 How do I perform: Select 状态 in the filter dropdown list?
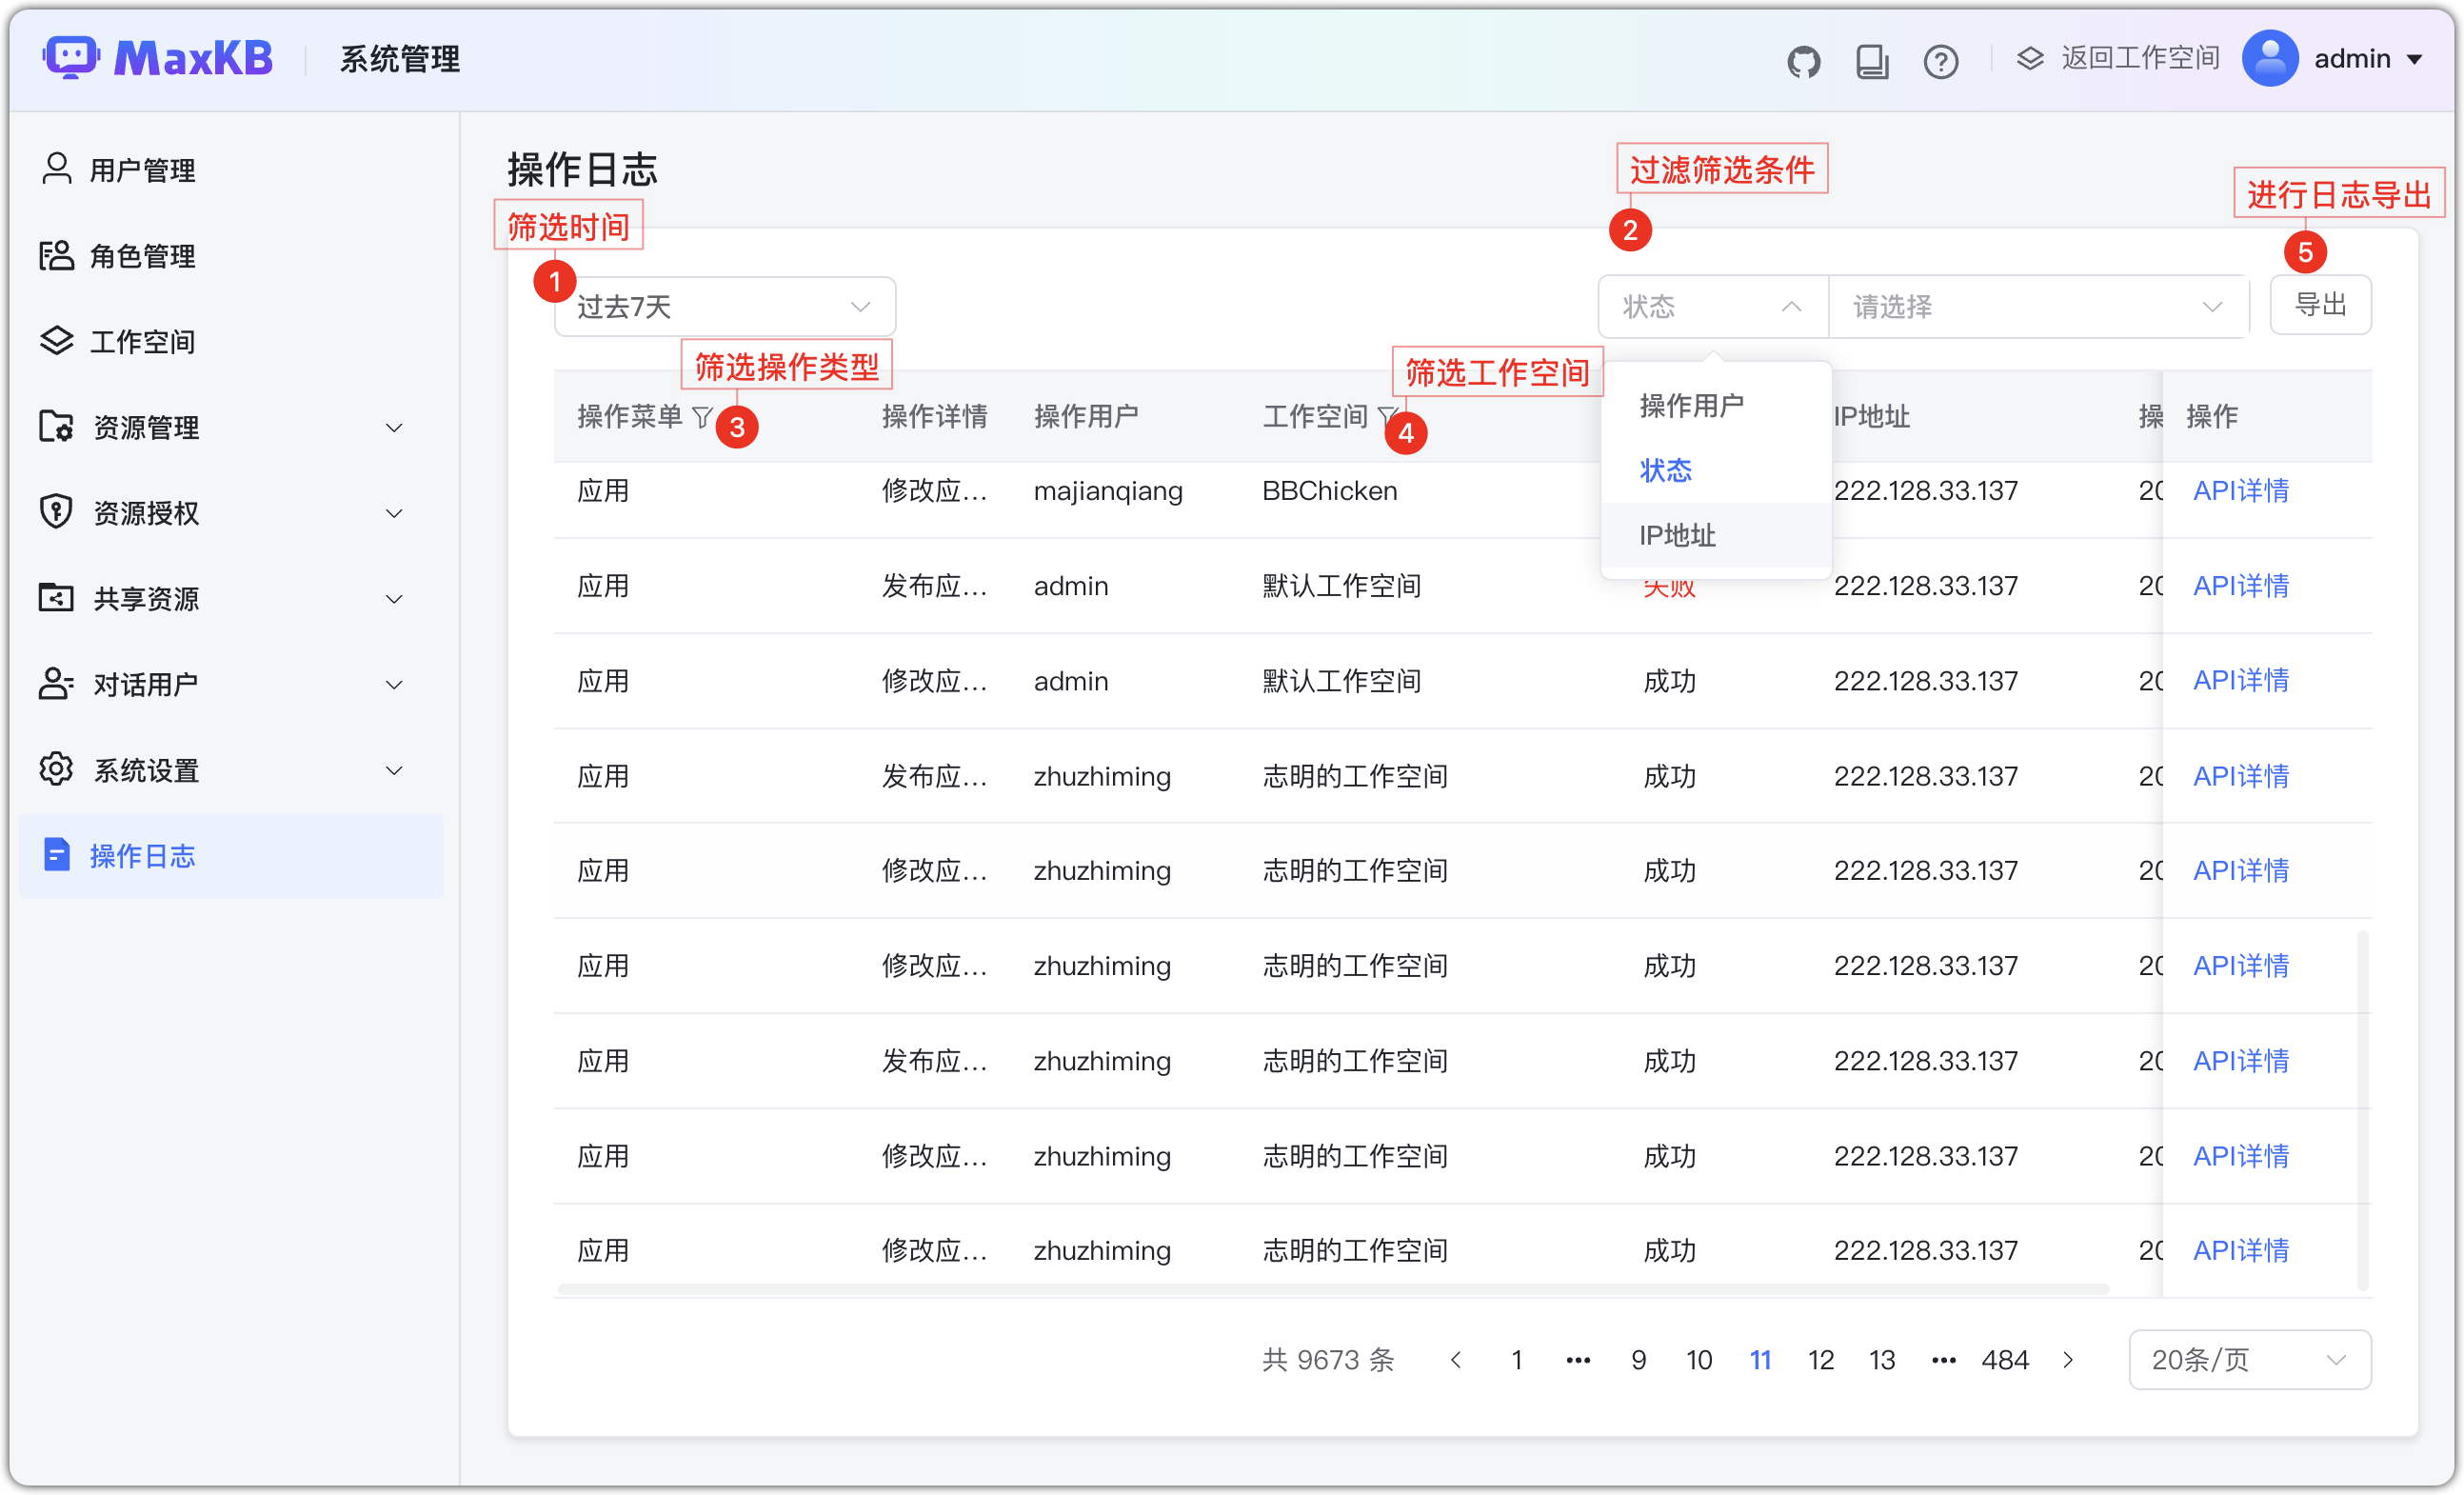point(1716,470)
